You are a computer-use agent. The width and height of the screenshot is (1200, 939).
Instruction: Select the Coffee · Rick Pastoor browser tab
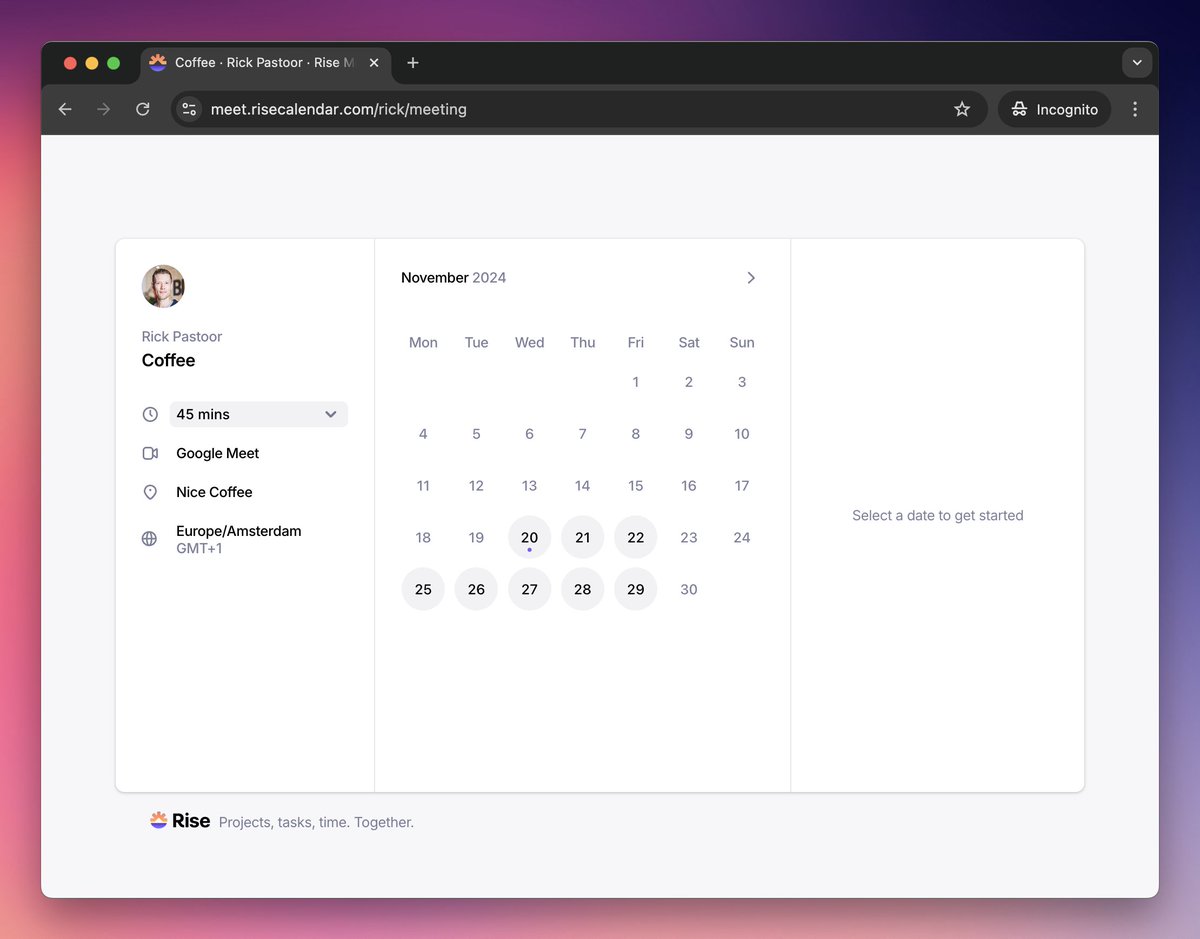[265, 63]
